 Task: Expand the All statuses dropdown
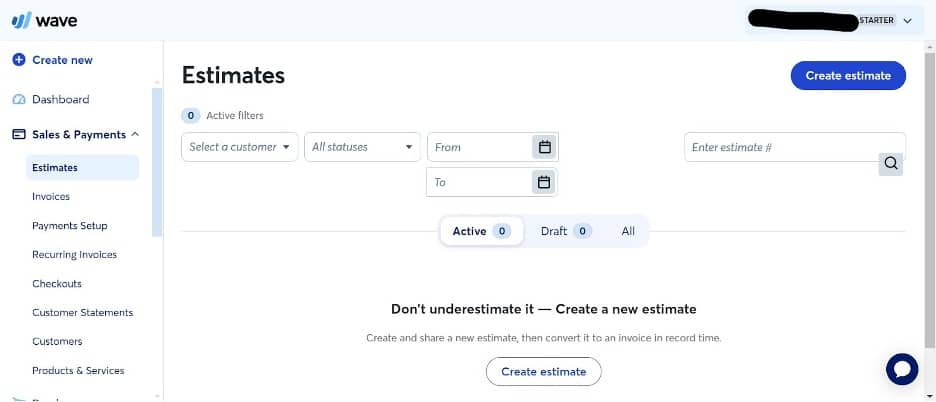point(361,147)
